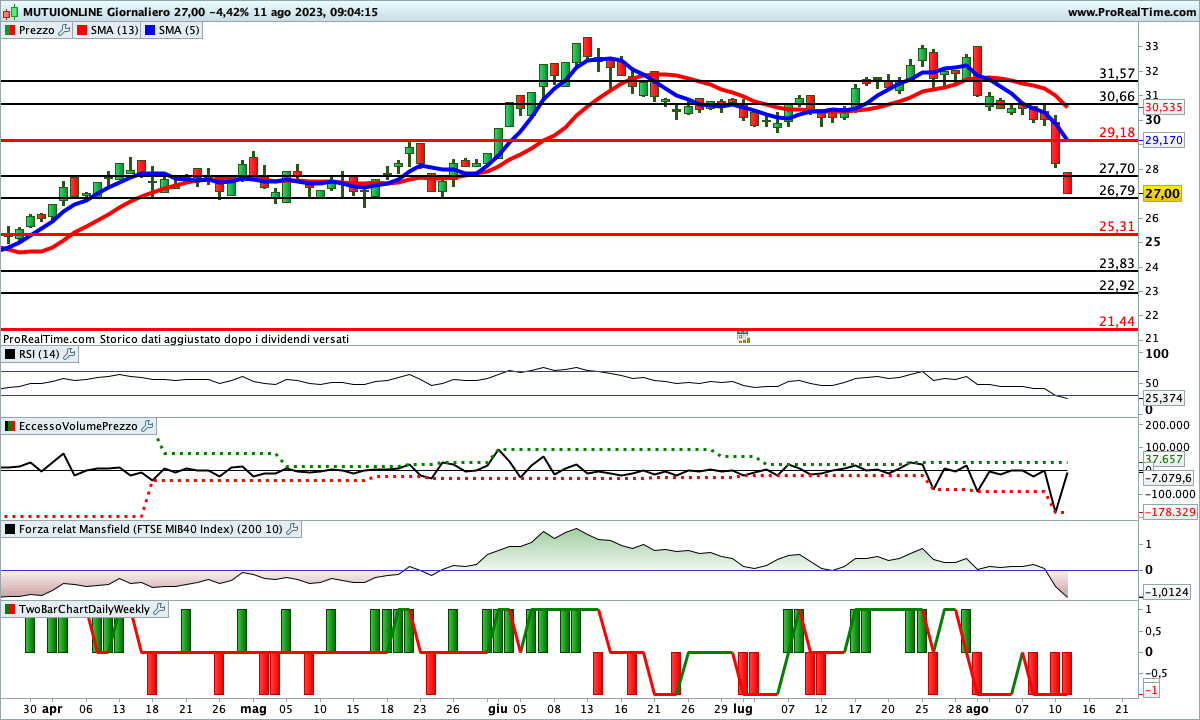Click TwoBarChartDailyWeekly wrench icon
This screenshot has width=1200, height=720.
pyautogui.click(x=160, y=608)
